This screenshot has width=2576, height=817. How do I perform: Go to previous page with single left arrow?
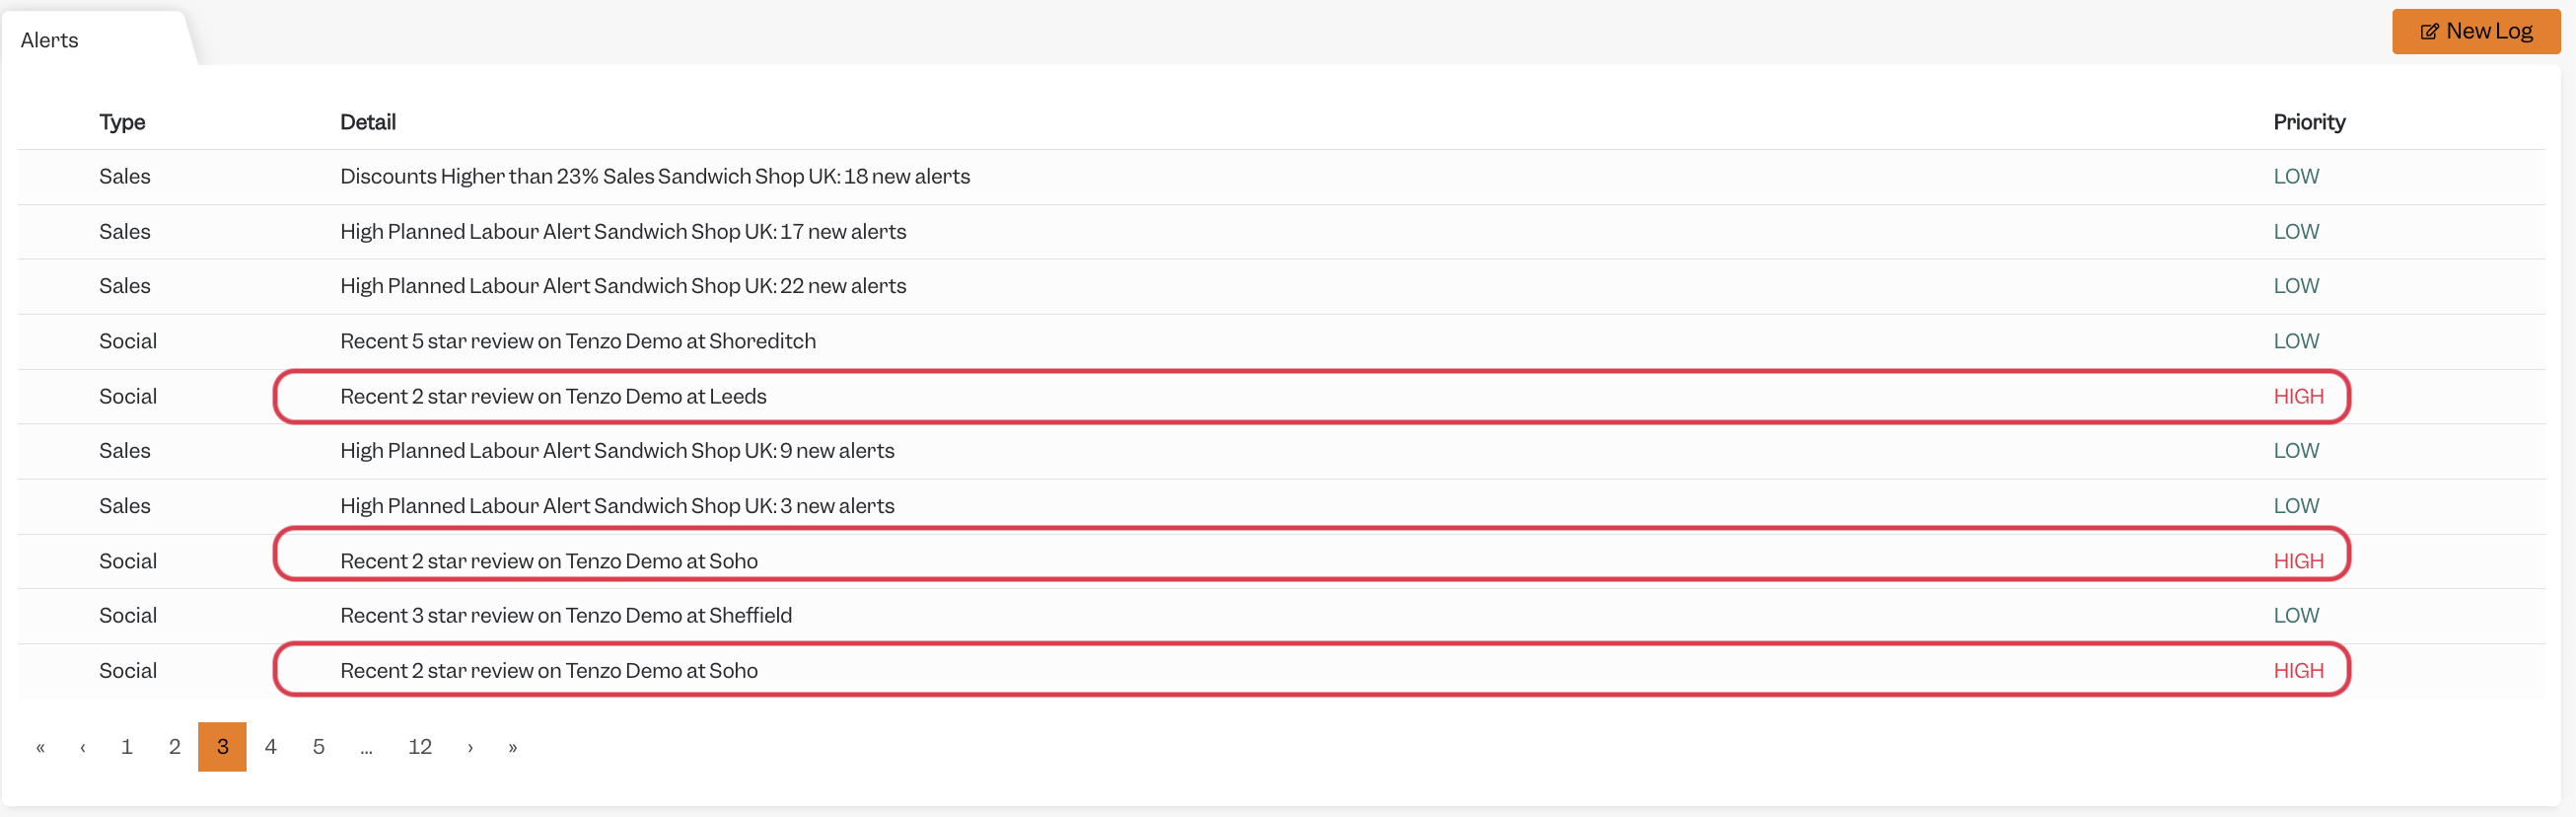point(83,747)
